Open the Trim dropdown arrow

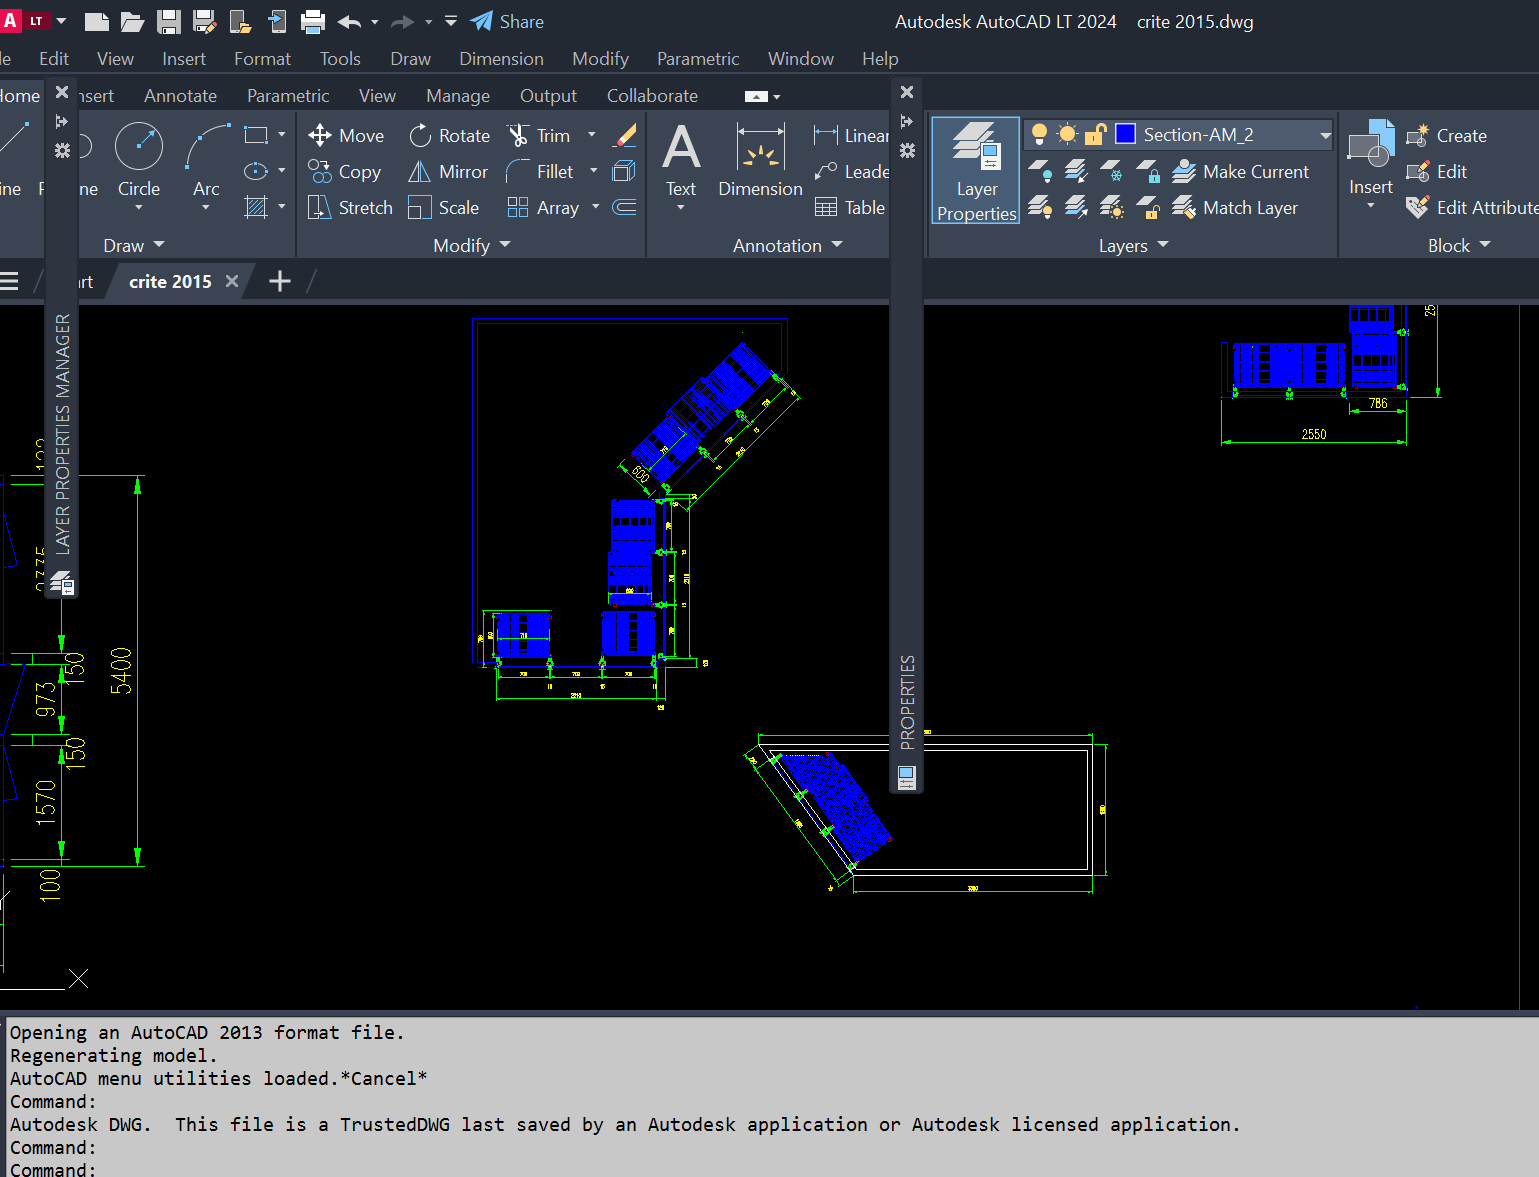(591, 135)
